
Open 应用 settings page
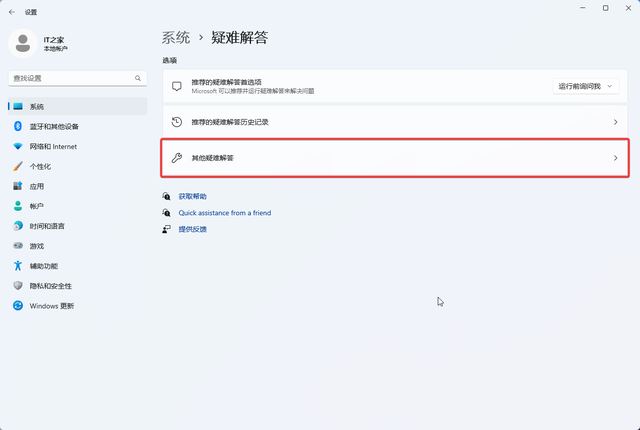[x=78, y=186]
